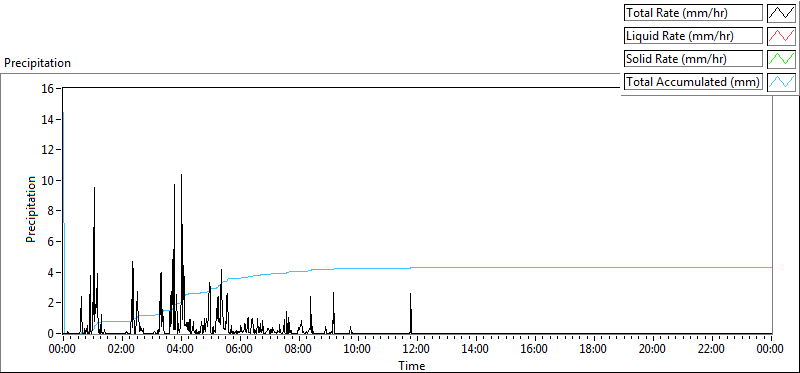The width and height of the screenshot is (800, 373).
Task: Select the Total Accumulated (mm) legend label
Action: tap(693, 82)
